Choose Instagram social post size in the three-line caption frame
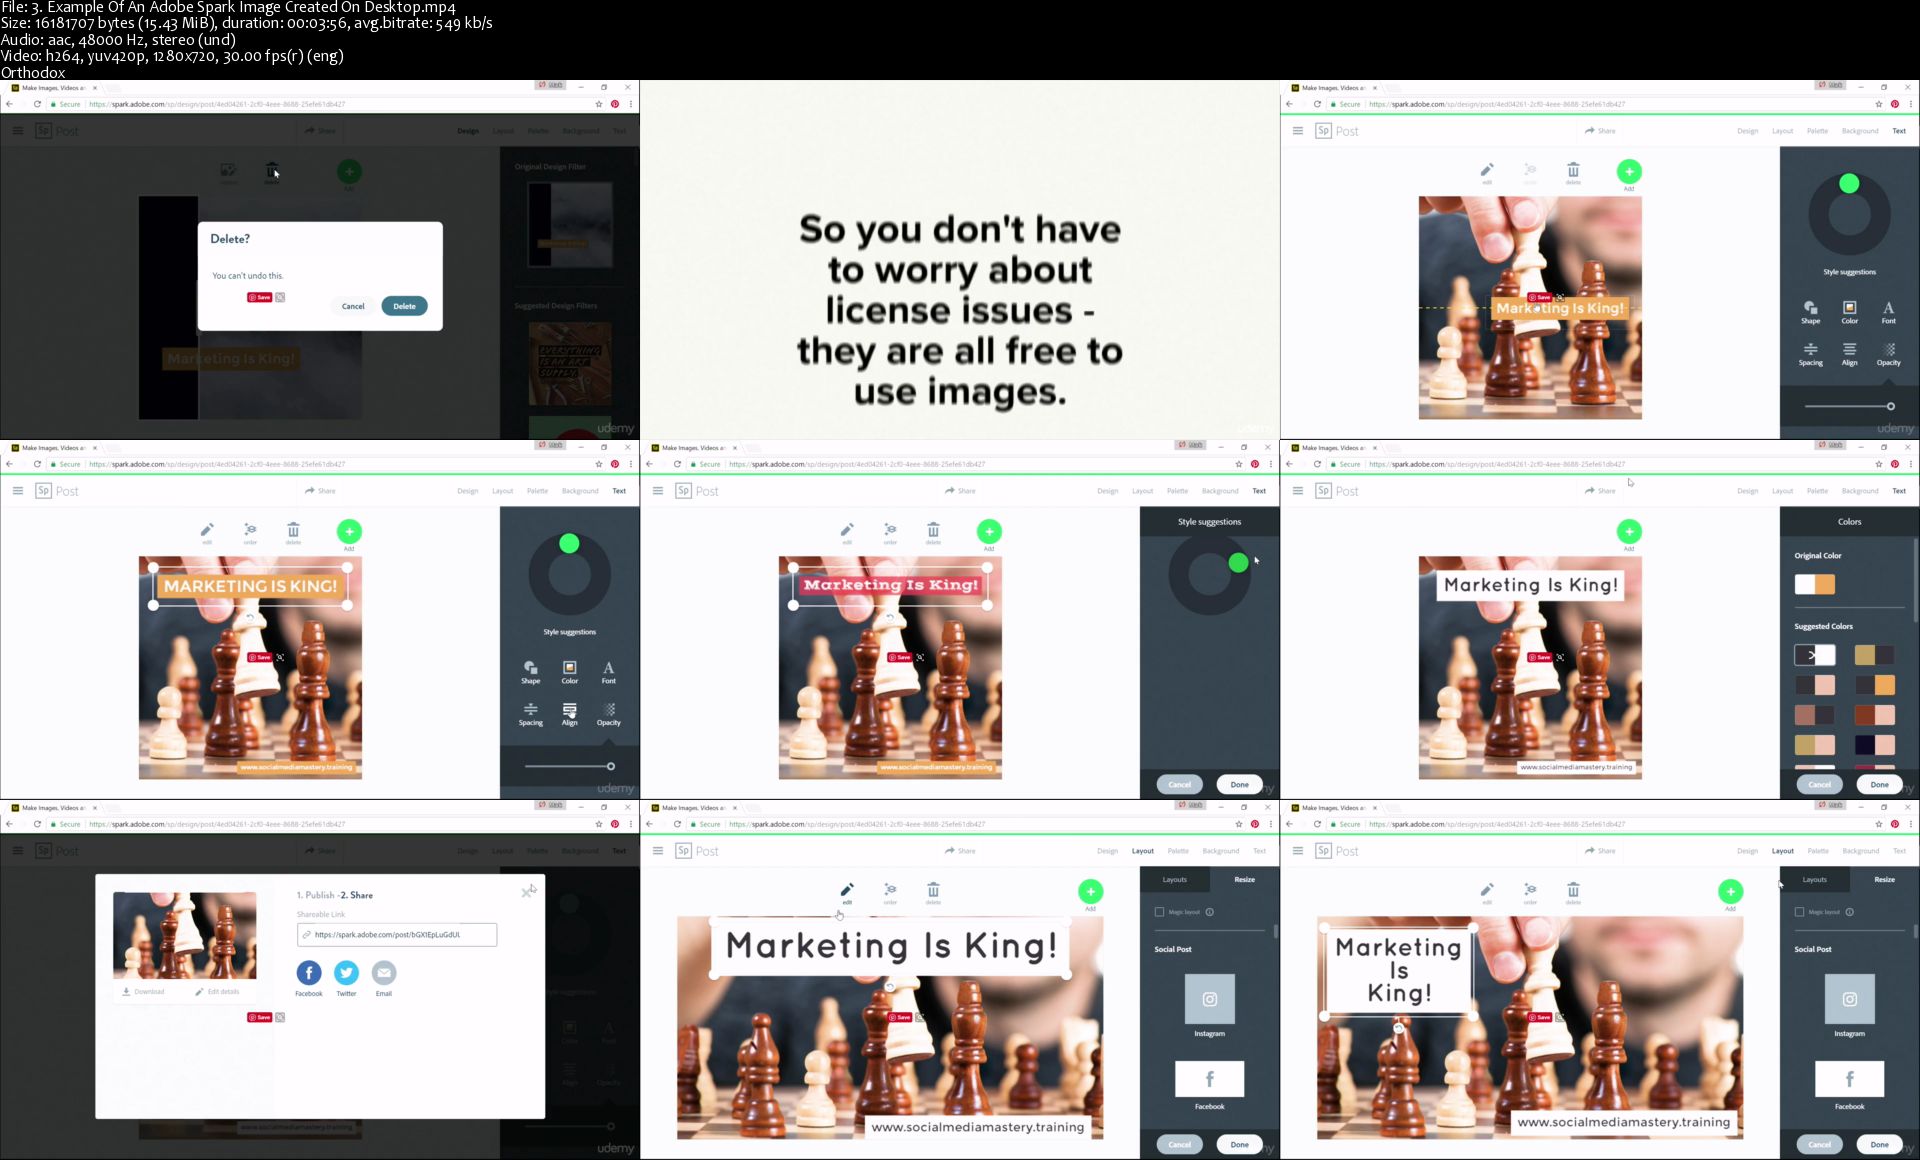This screenshot has width=1920, height=1160. pos(1849,999)
